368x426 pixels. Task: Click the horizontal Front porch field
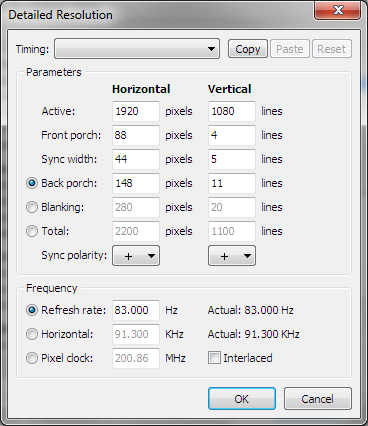click(136, 135)
